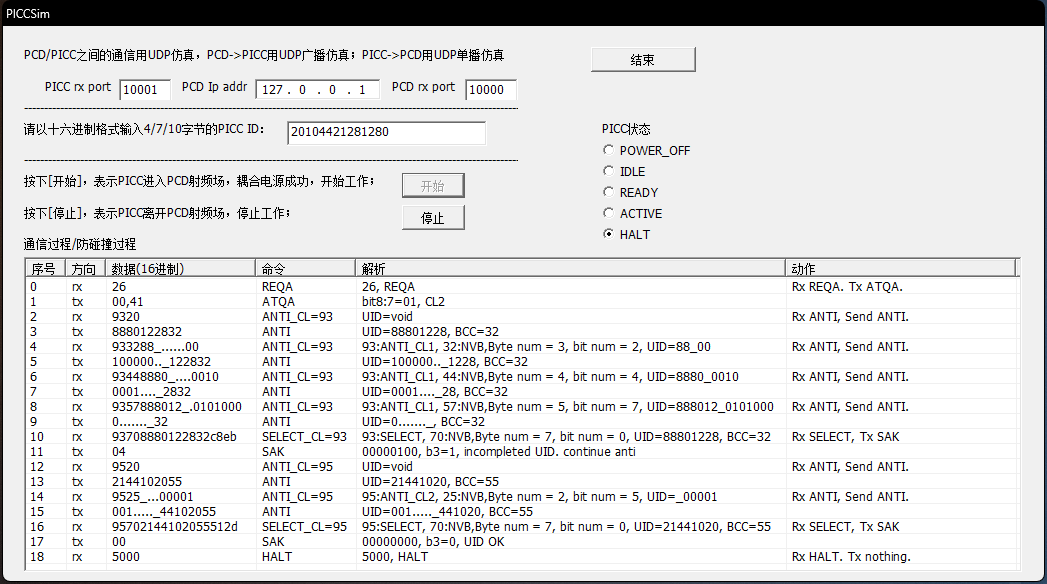1047x584 pixels.
Task: Click the 动作 column header
Action: click(900, 269)
